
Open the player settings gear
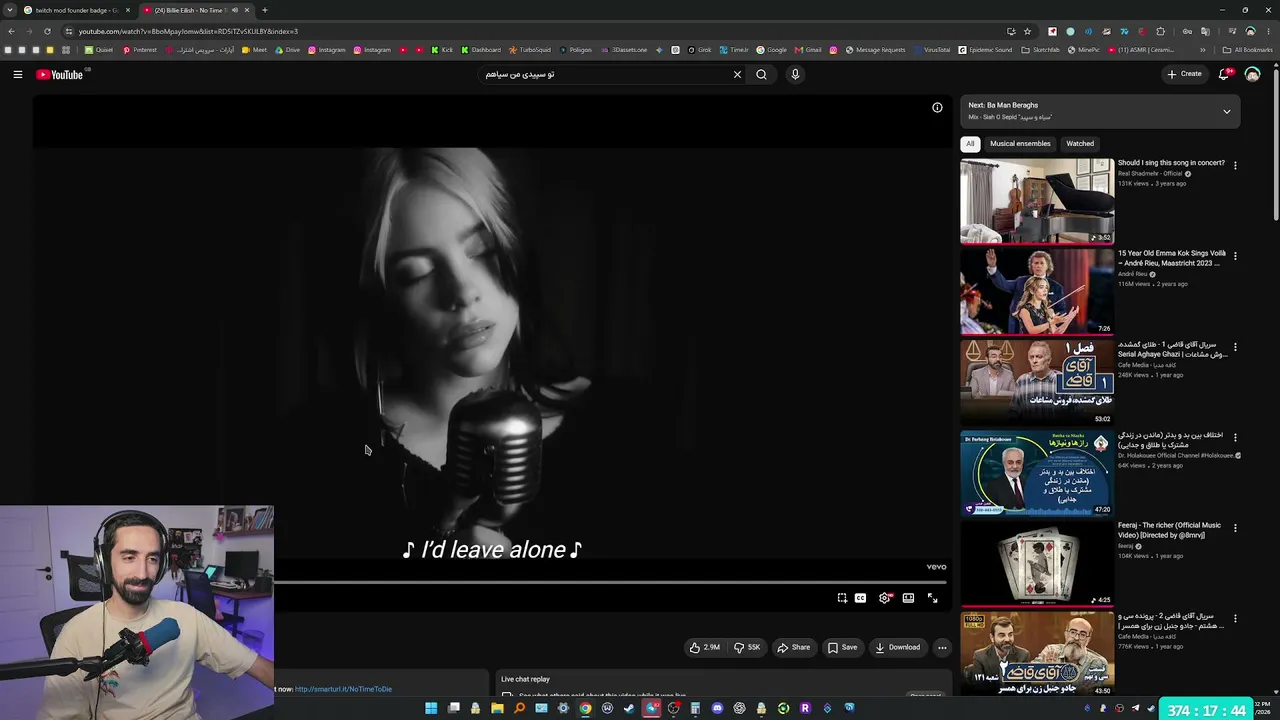coord(884,598)
